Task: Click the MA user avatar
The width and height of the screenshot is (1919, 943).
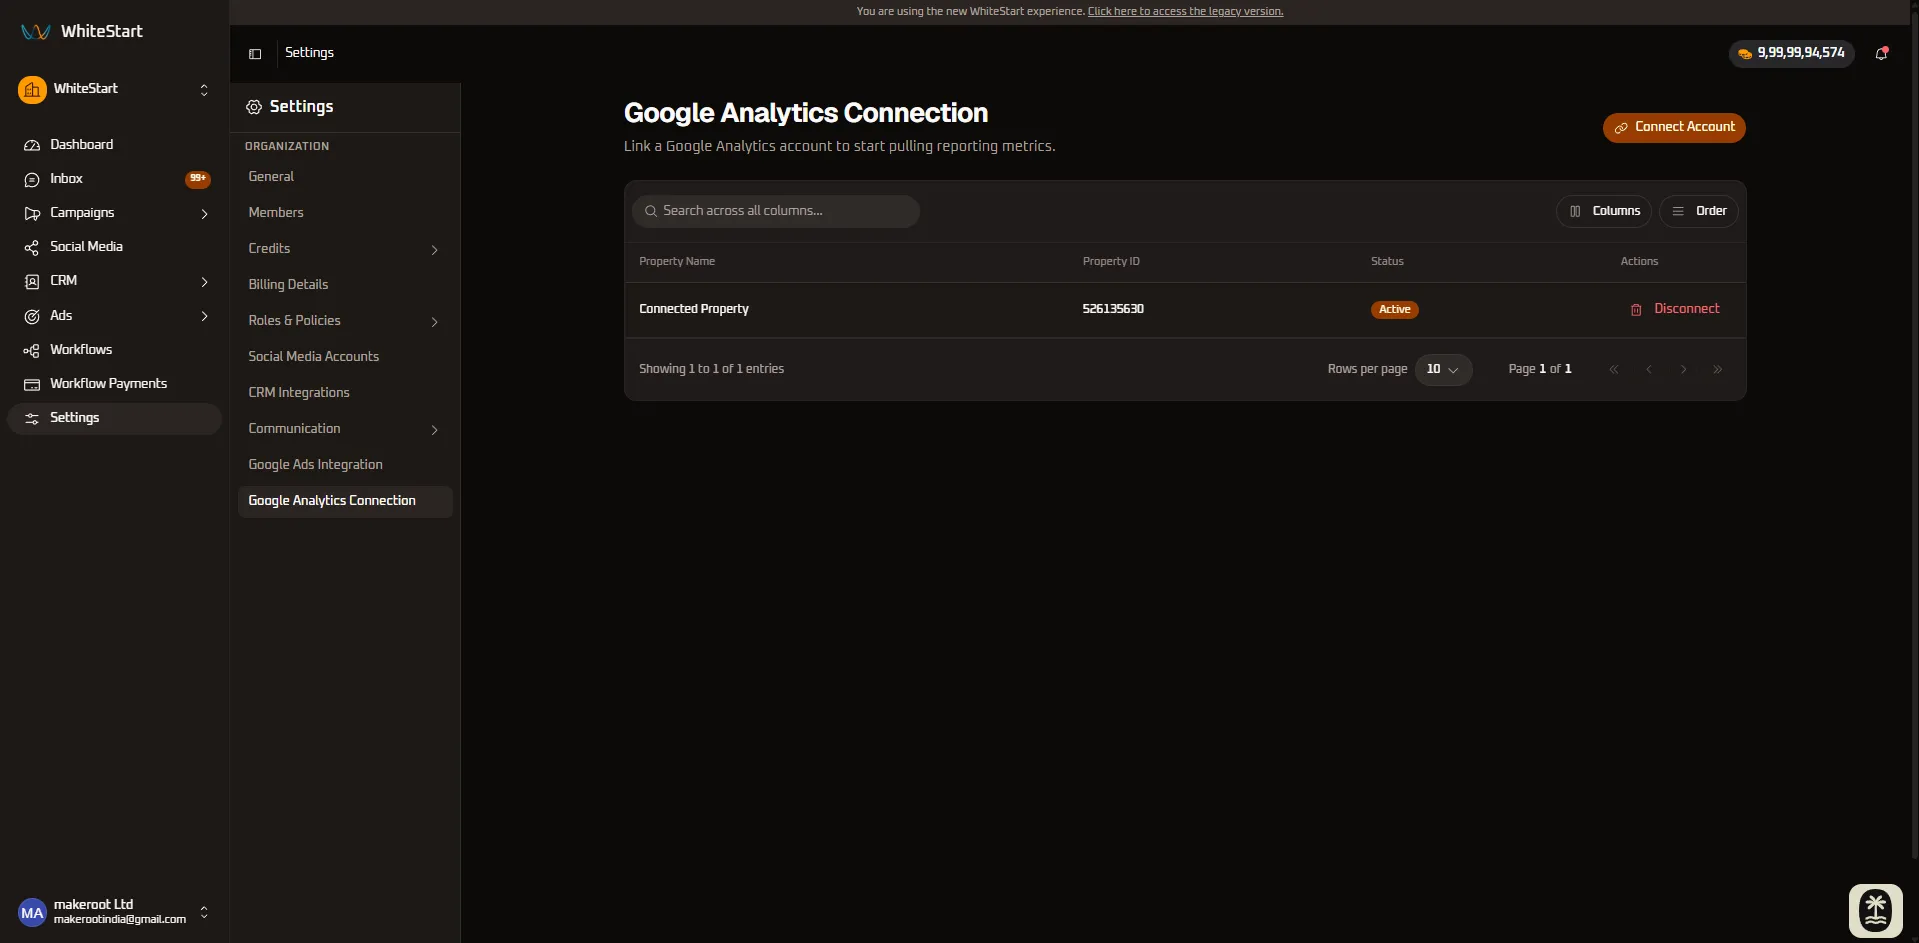Action: [32, 912]
